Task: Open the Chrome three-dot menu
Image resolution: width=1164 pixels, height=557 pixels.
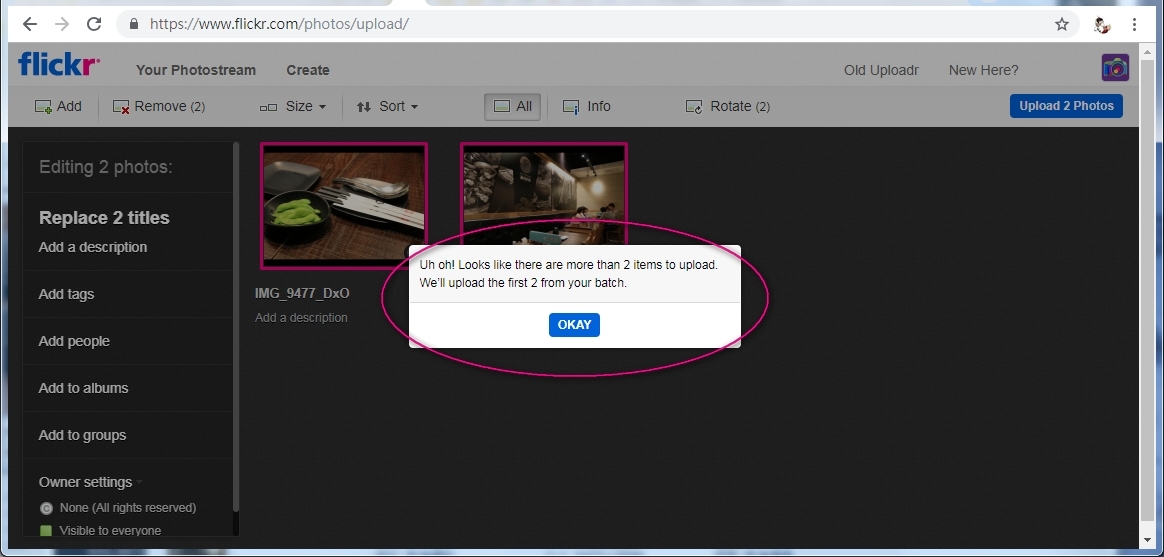Action: click(x=1134, y=25)
